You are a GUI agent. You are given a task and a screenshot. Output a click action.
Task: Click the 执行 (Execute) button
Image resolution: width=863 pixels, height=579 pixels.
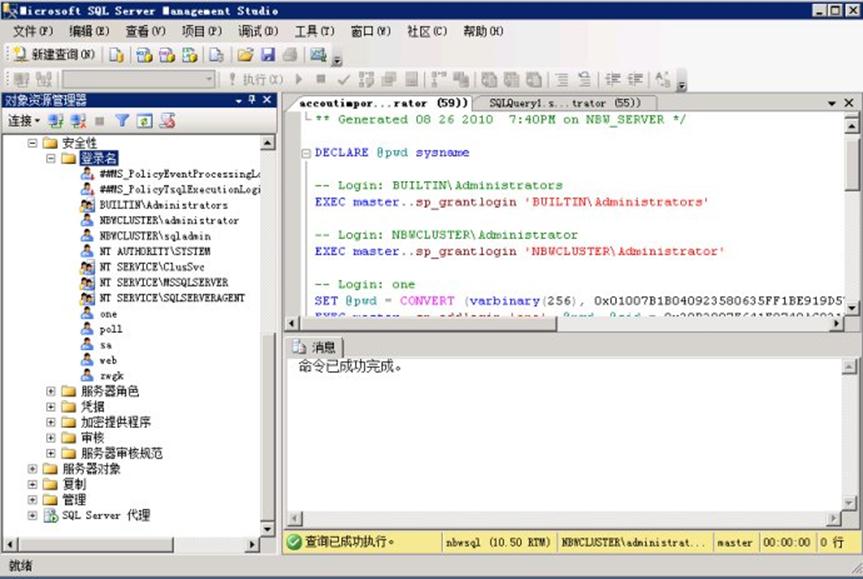click(256, 79)
